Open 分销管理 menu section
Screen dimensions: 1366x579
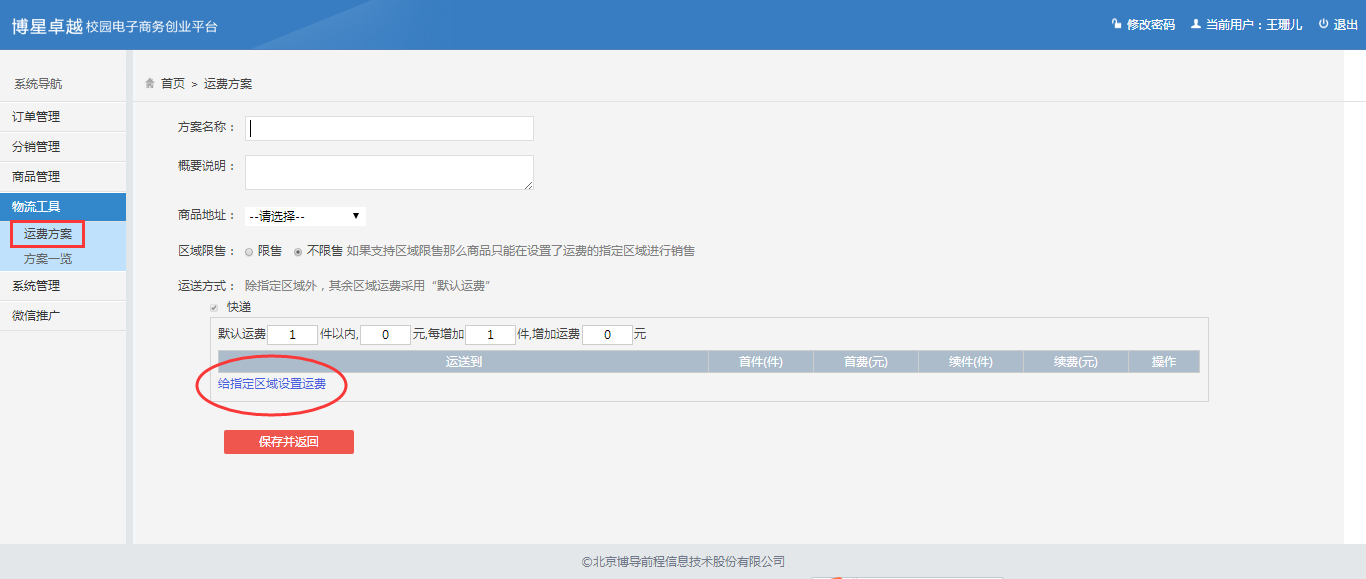[36, 147]
